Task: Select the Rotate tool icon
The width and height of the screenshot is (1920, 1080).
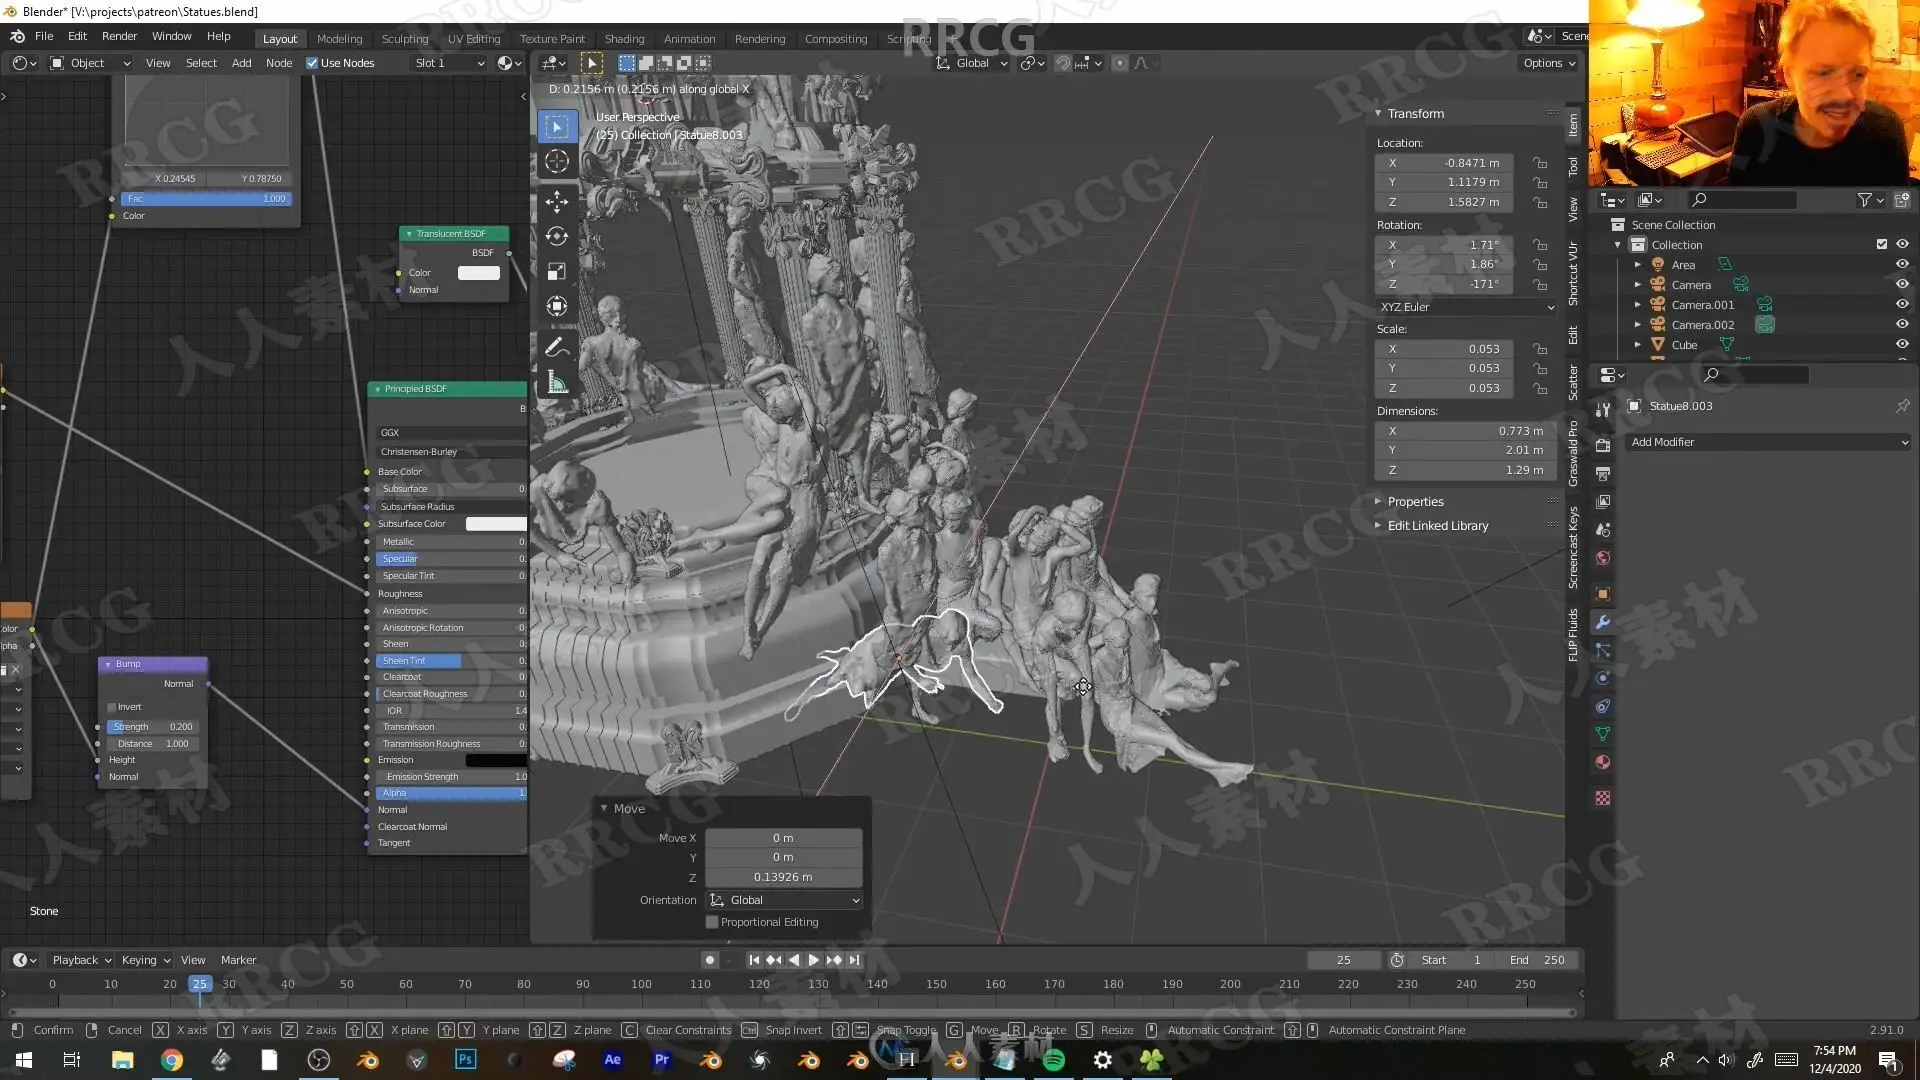Action: [557, 236]
